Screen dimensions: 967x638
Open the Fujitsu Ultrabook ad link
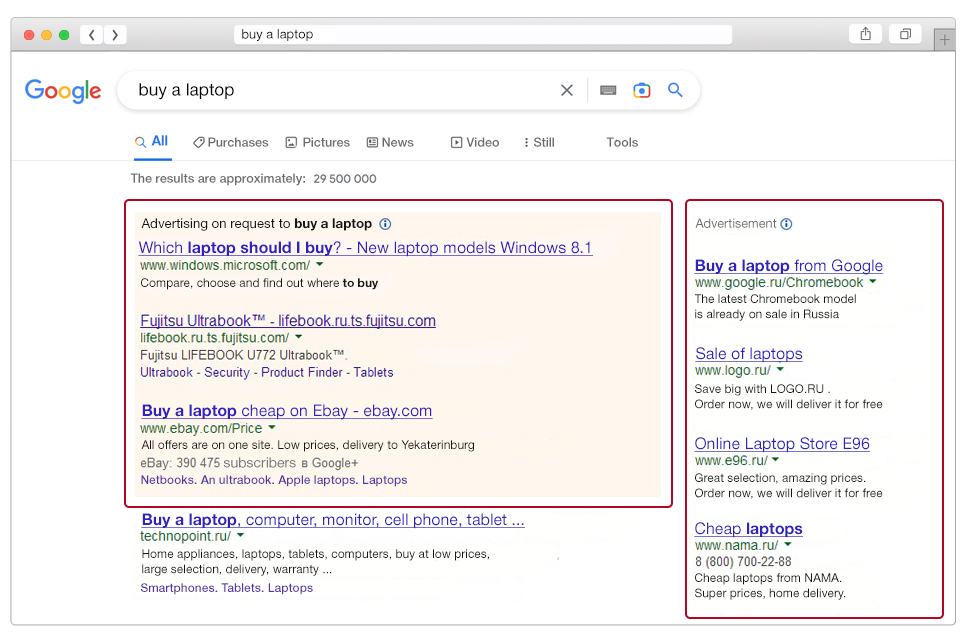pyautogui.click(x=288, y=321)
